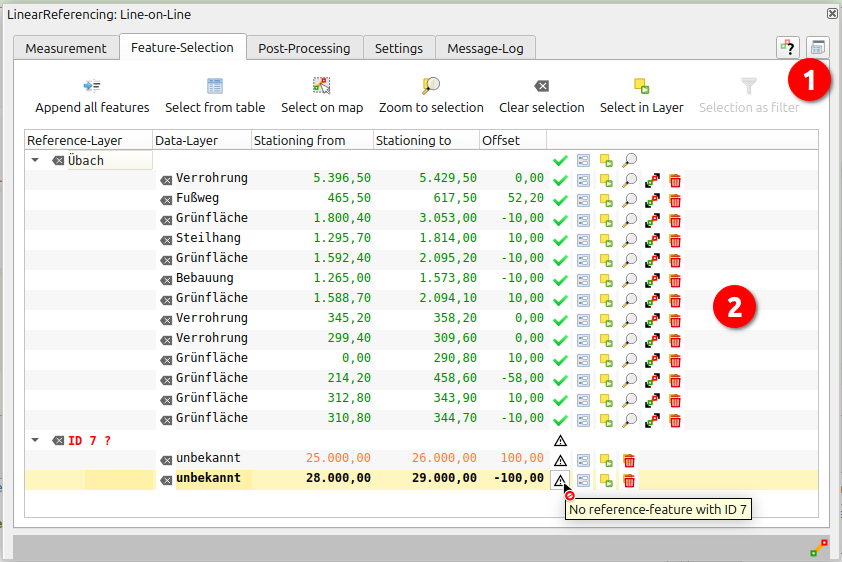842x562 pixels.
Task: Remove Steilhang using the x icon before its name
Action: point(166,240)
